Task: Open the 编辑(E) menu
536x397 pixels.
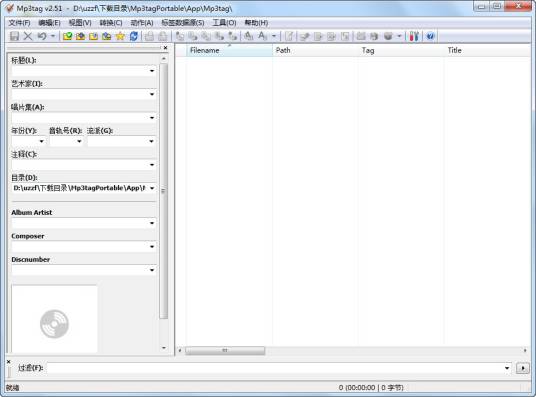Action: click(x=49, y=23)
